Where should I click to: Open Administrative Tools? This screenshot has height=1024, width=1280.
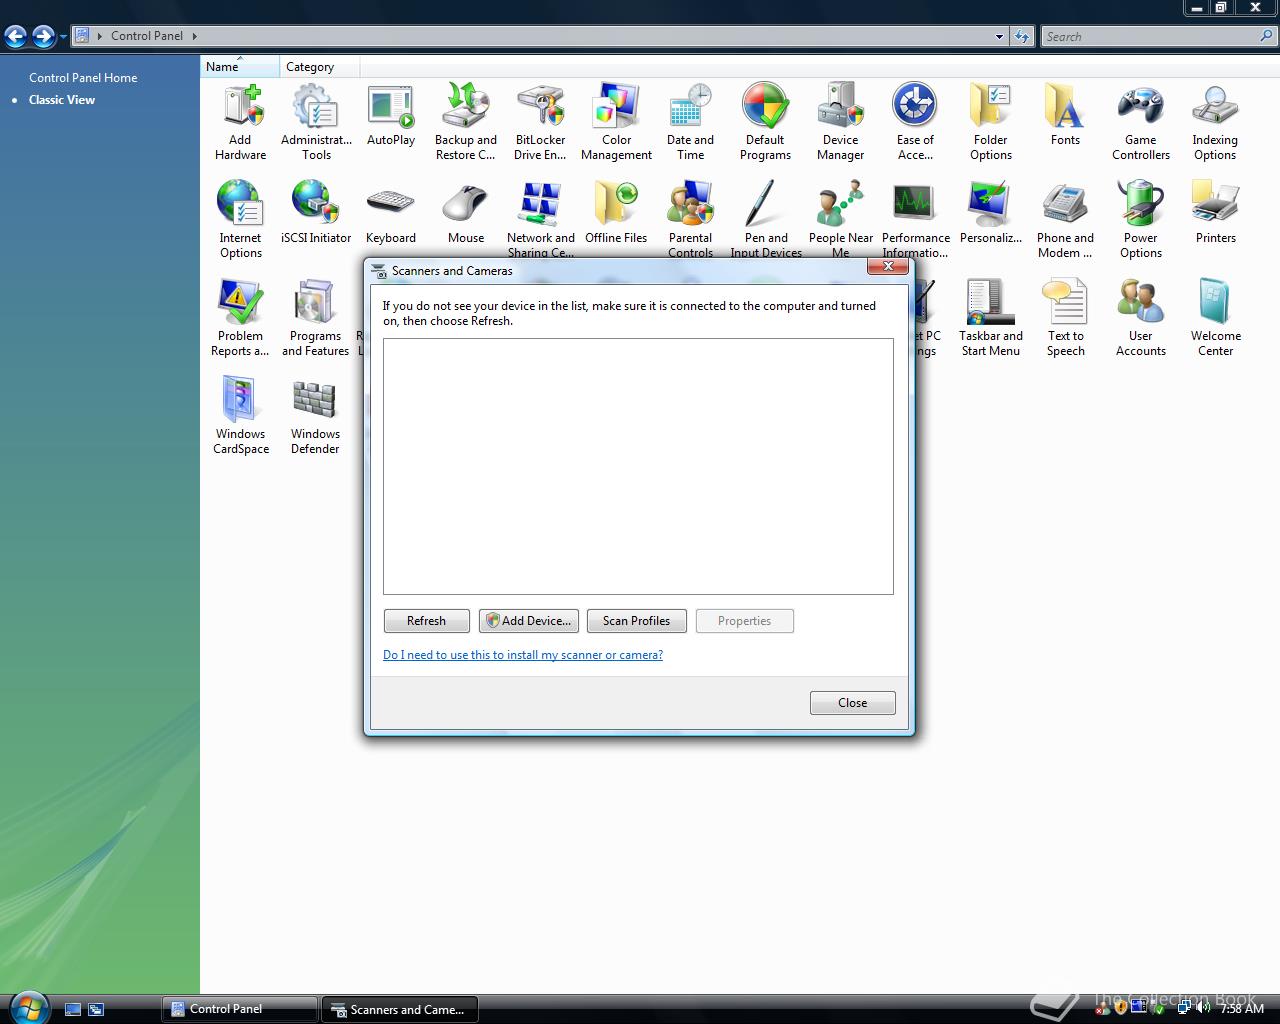pyautogui.click(x=316, y=122)
